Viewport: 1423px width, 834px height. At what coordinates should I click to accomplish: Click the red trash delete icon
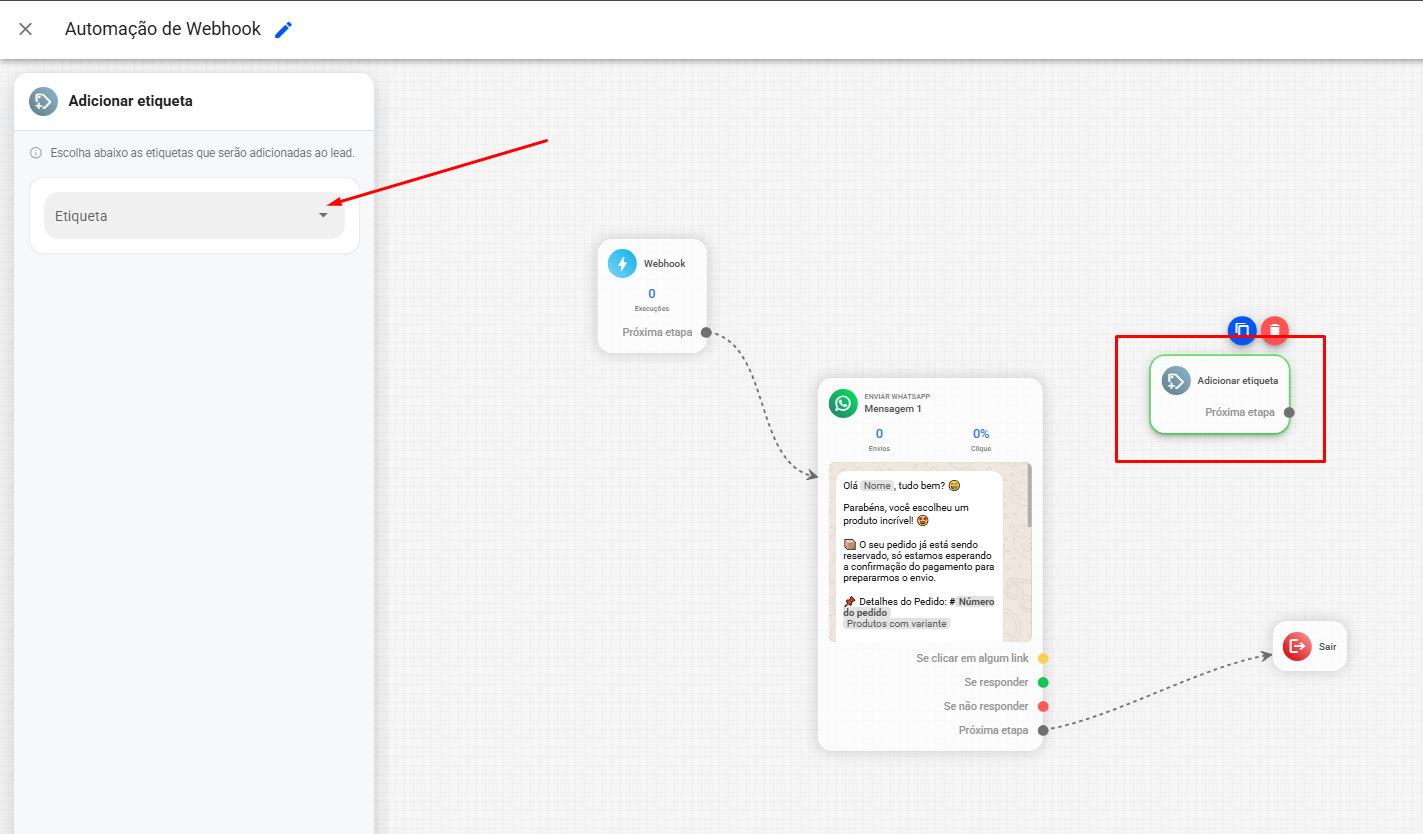point(1275,330)
